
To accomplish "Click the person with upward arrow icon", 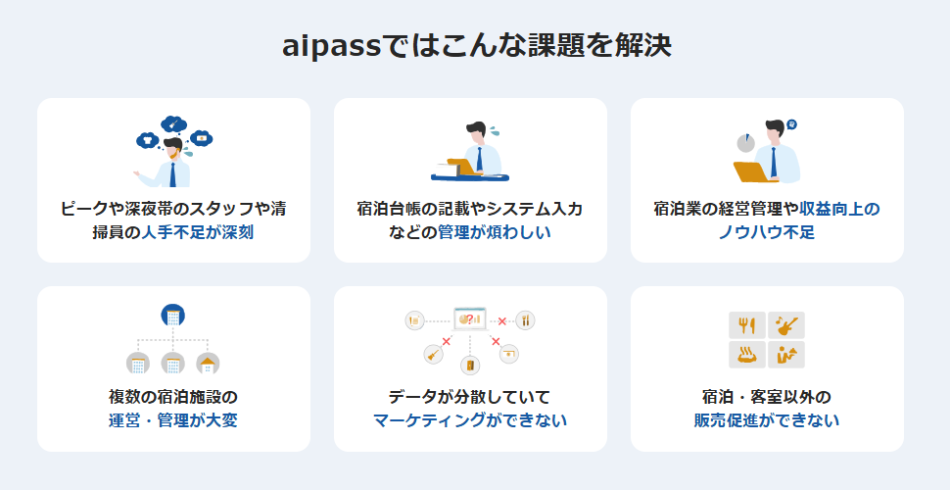I will pyautogui.click(x=786, y=354).
